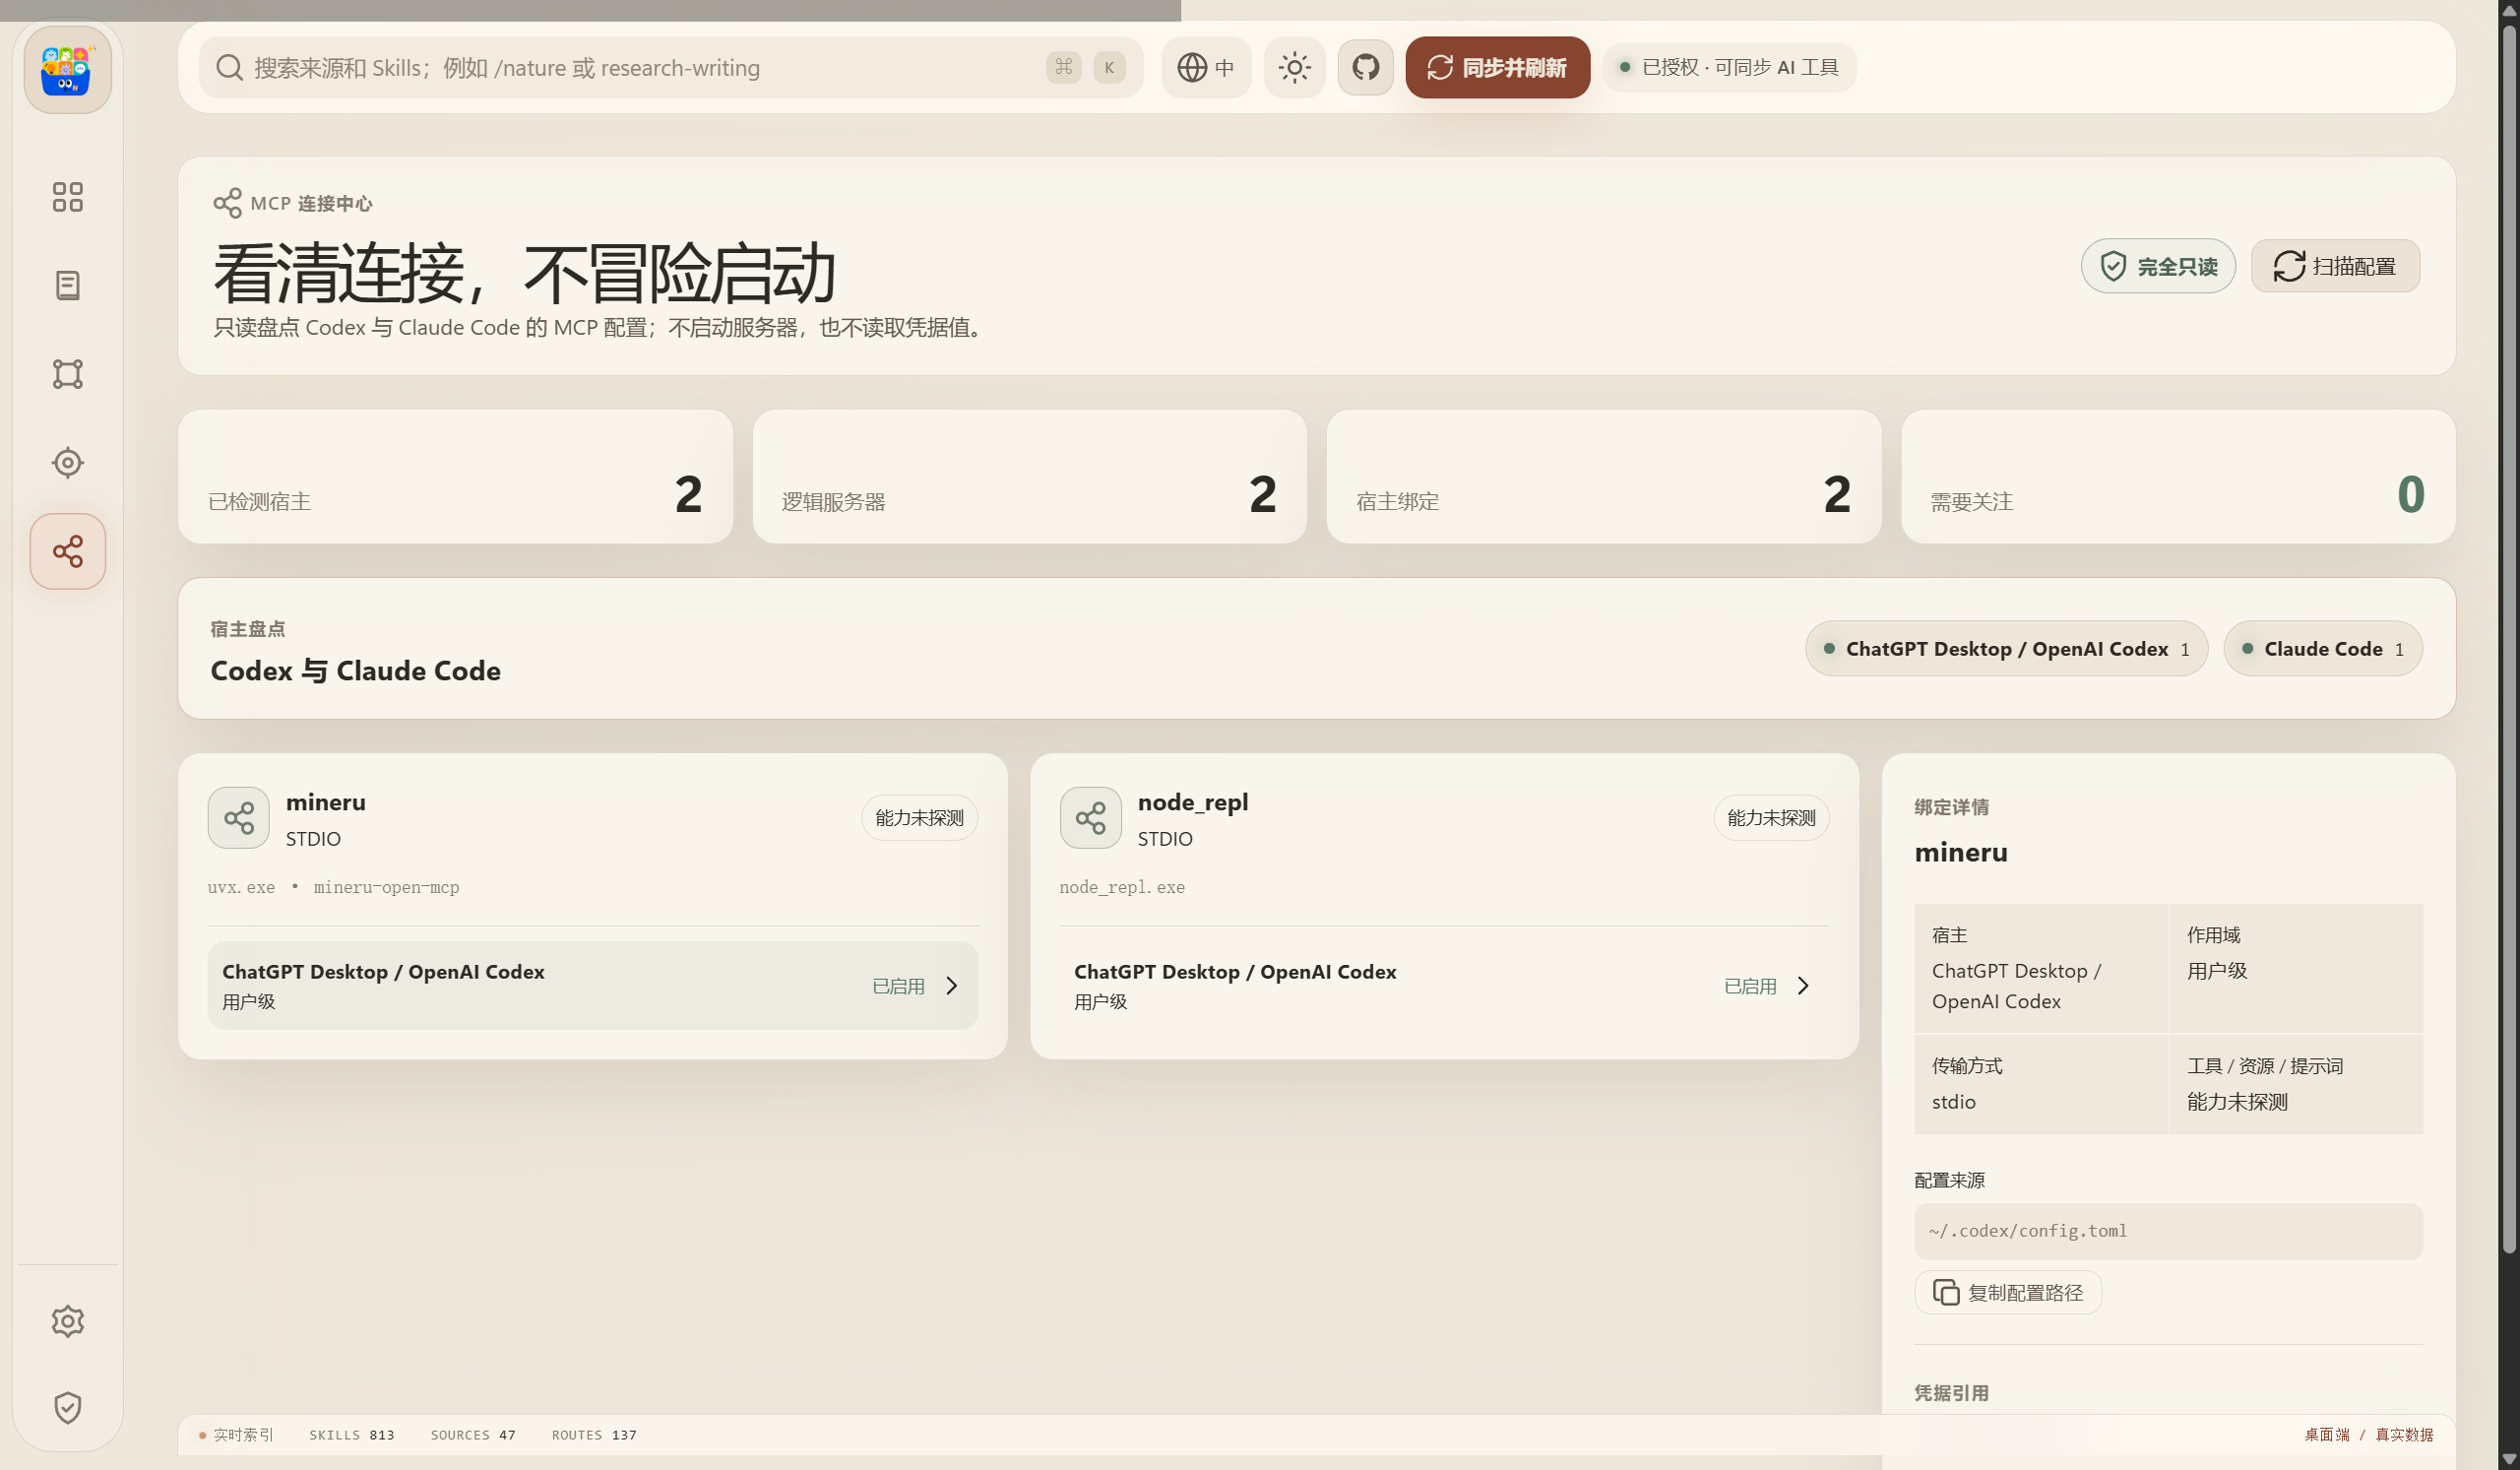
Task: Filter by Claude Code host chip
Action: point(2322,649)
